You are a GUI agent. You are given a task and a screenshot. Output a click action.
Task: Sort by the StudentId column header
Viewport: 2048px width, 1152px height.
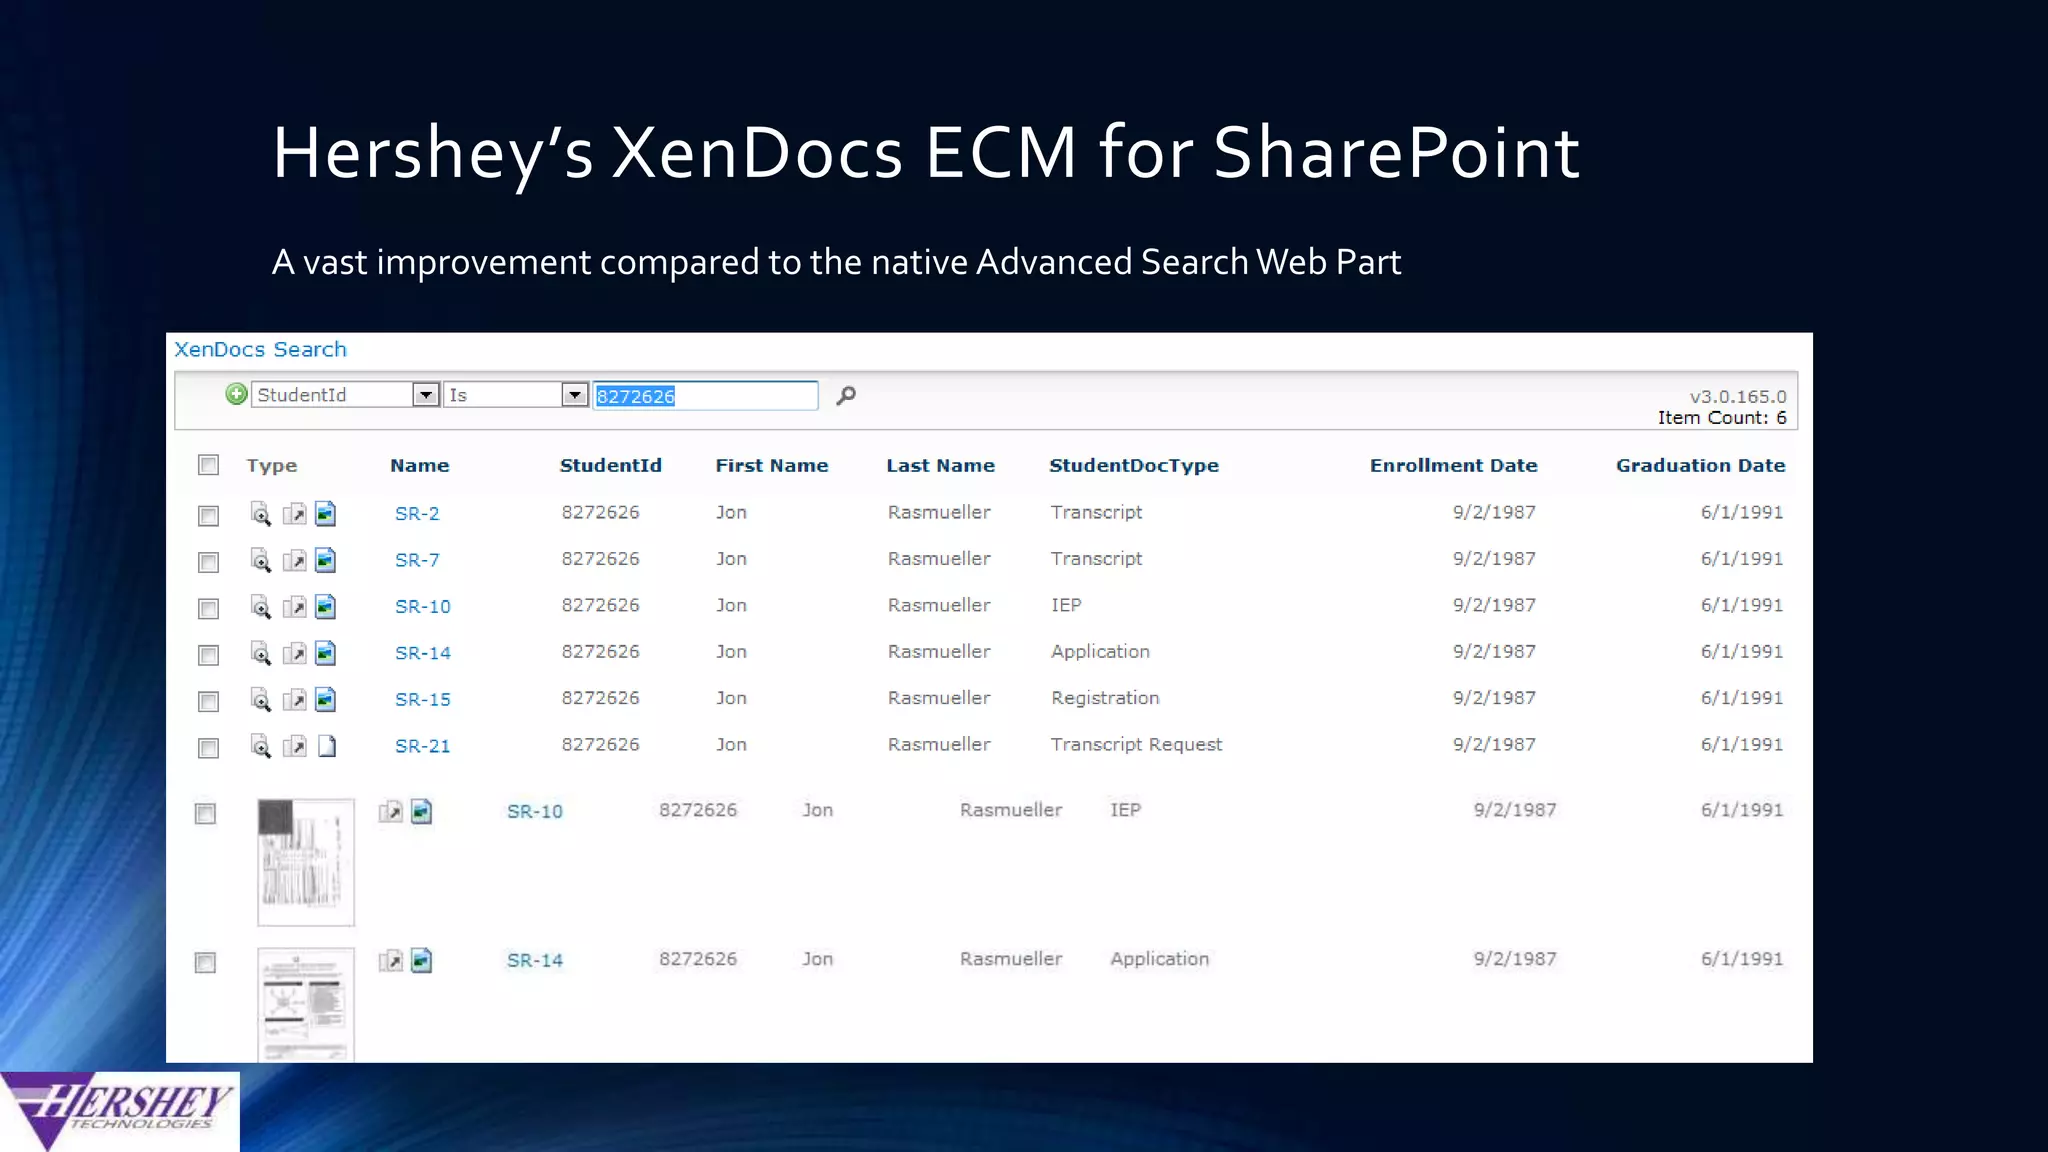610,465
